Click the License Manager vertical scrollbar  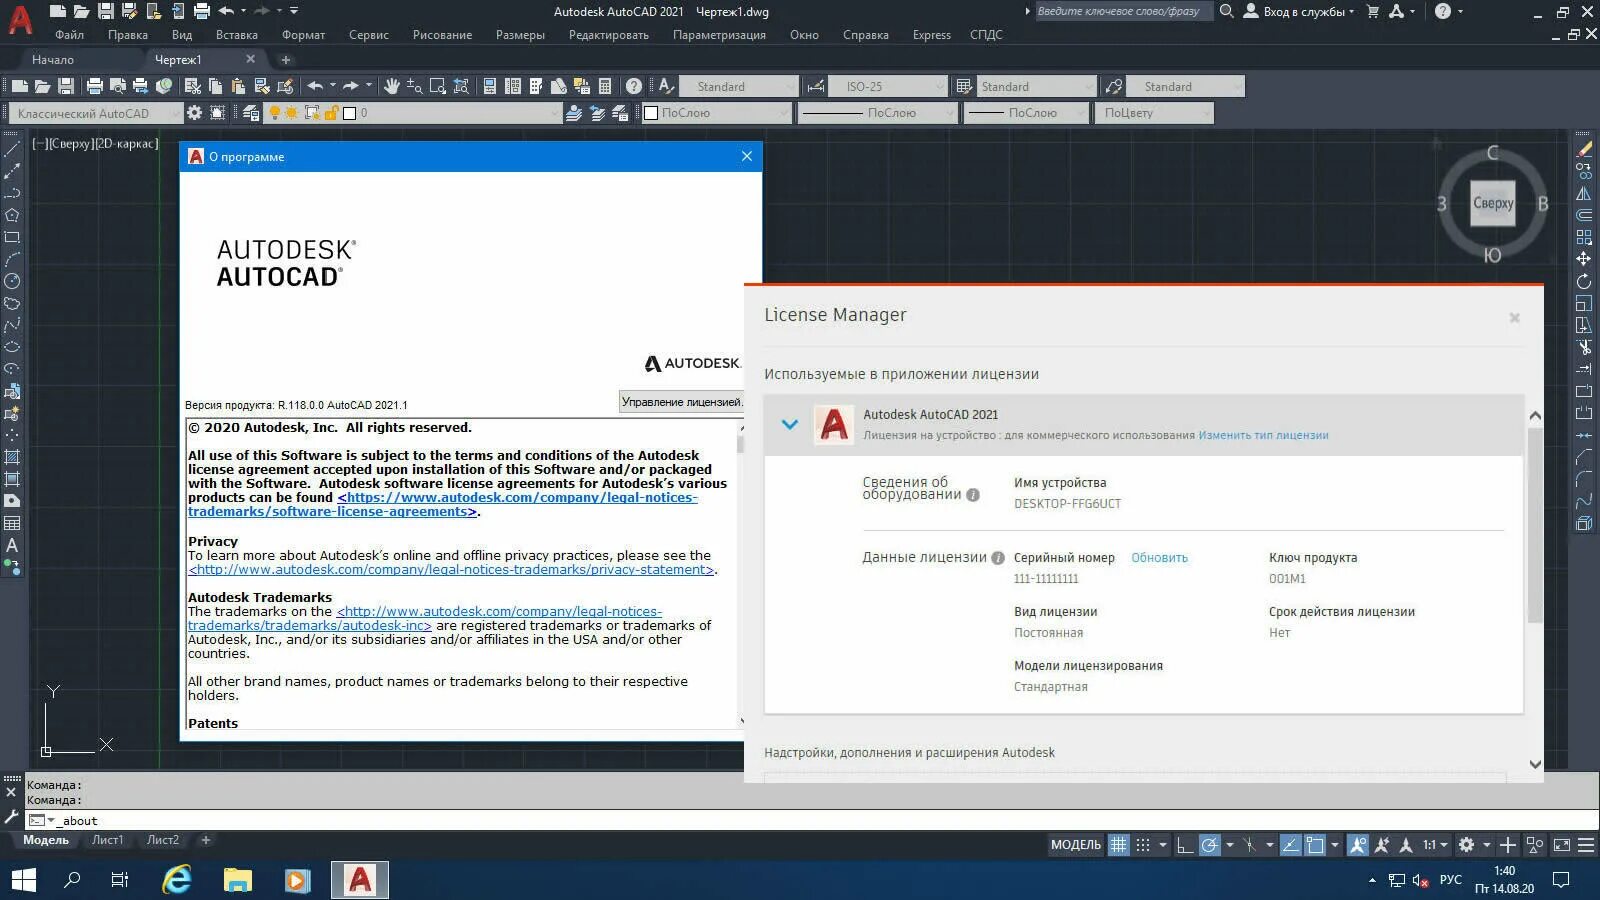click(1535, 525)
